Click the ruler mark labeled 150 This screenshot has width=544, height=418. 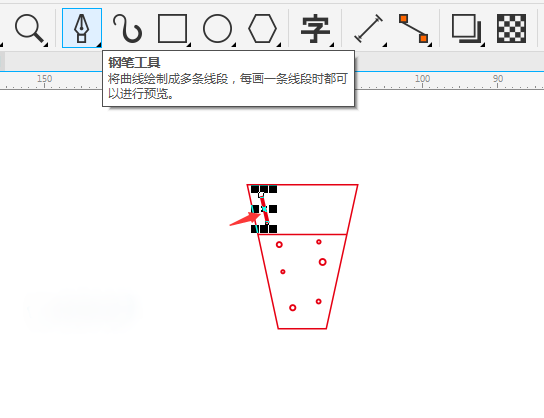[44, 79]
